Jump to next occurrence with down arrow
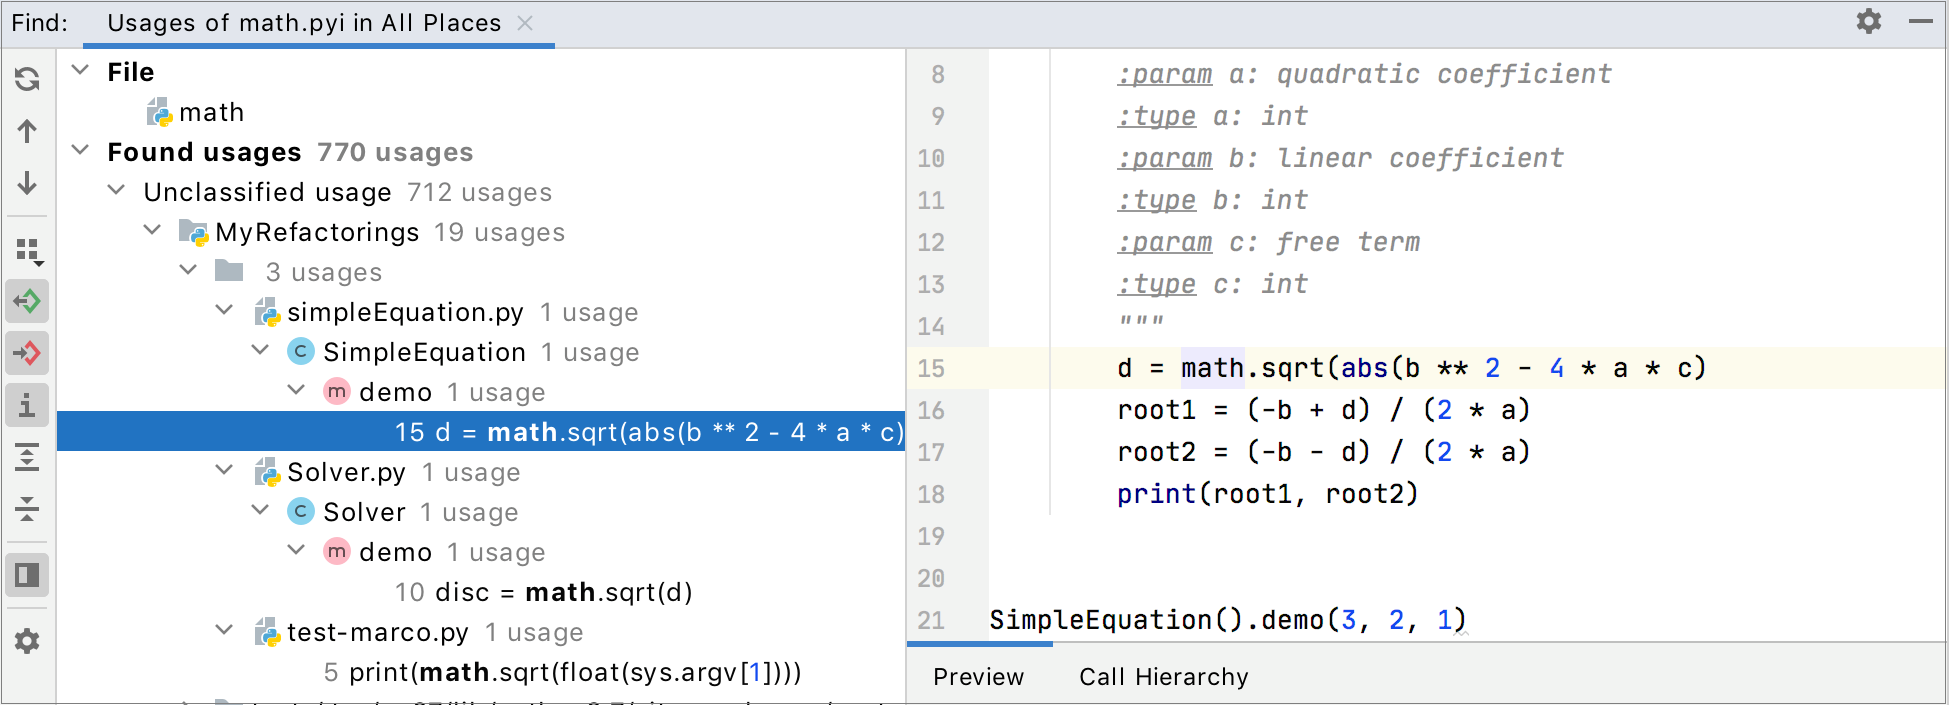The width and height of the screenshot is (1949, 705). tap(27, 183)
